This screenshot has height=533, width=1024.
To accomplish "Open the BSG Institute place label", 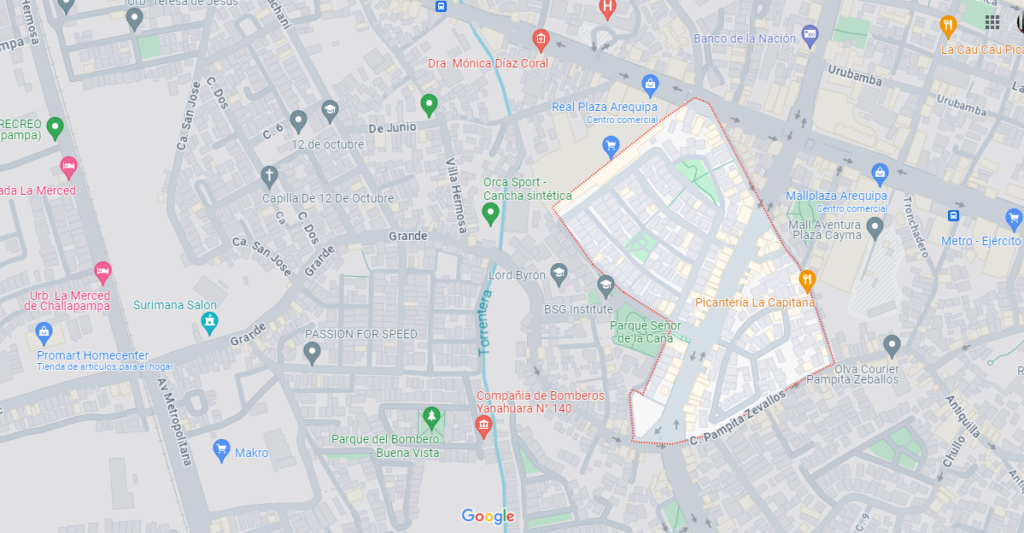I will pyautogui.click(x=579, y=309).
